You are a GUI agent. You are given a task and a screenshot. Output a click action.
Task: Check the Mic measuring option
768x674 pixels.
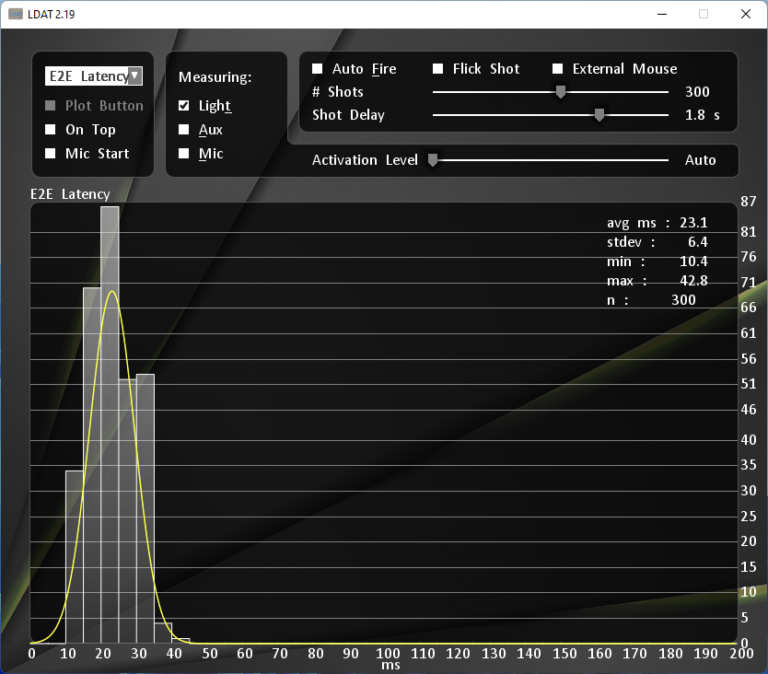[184, 154]
